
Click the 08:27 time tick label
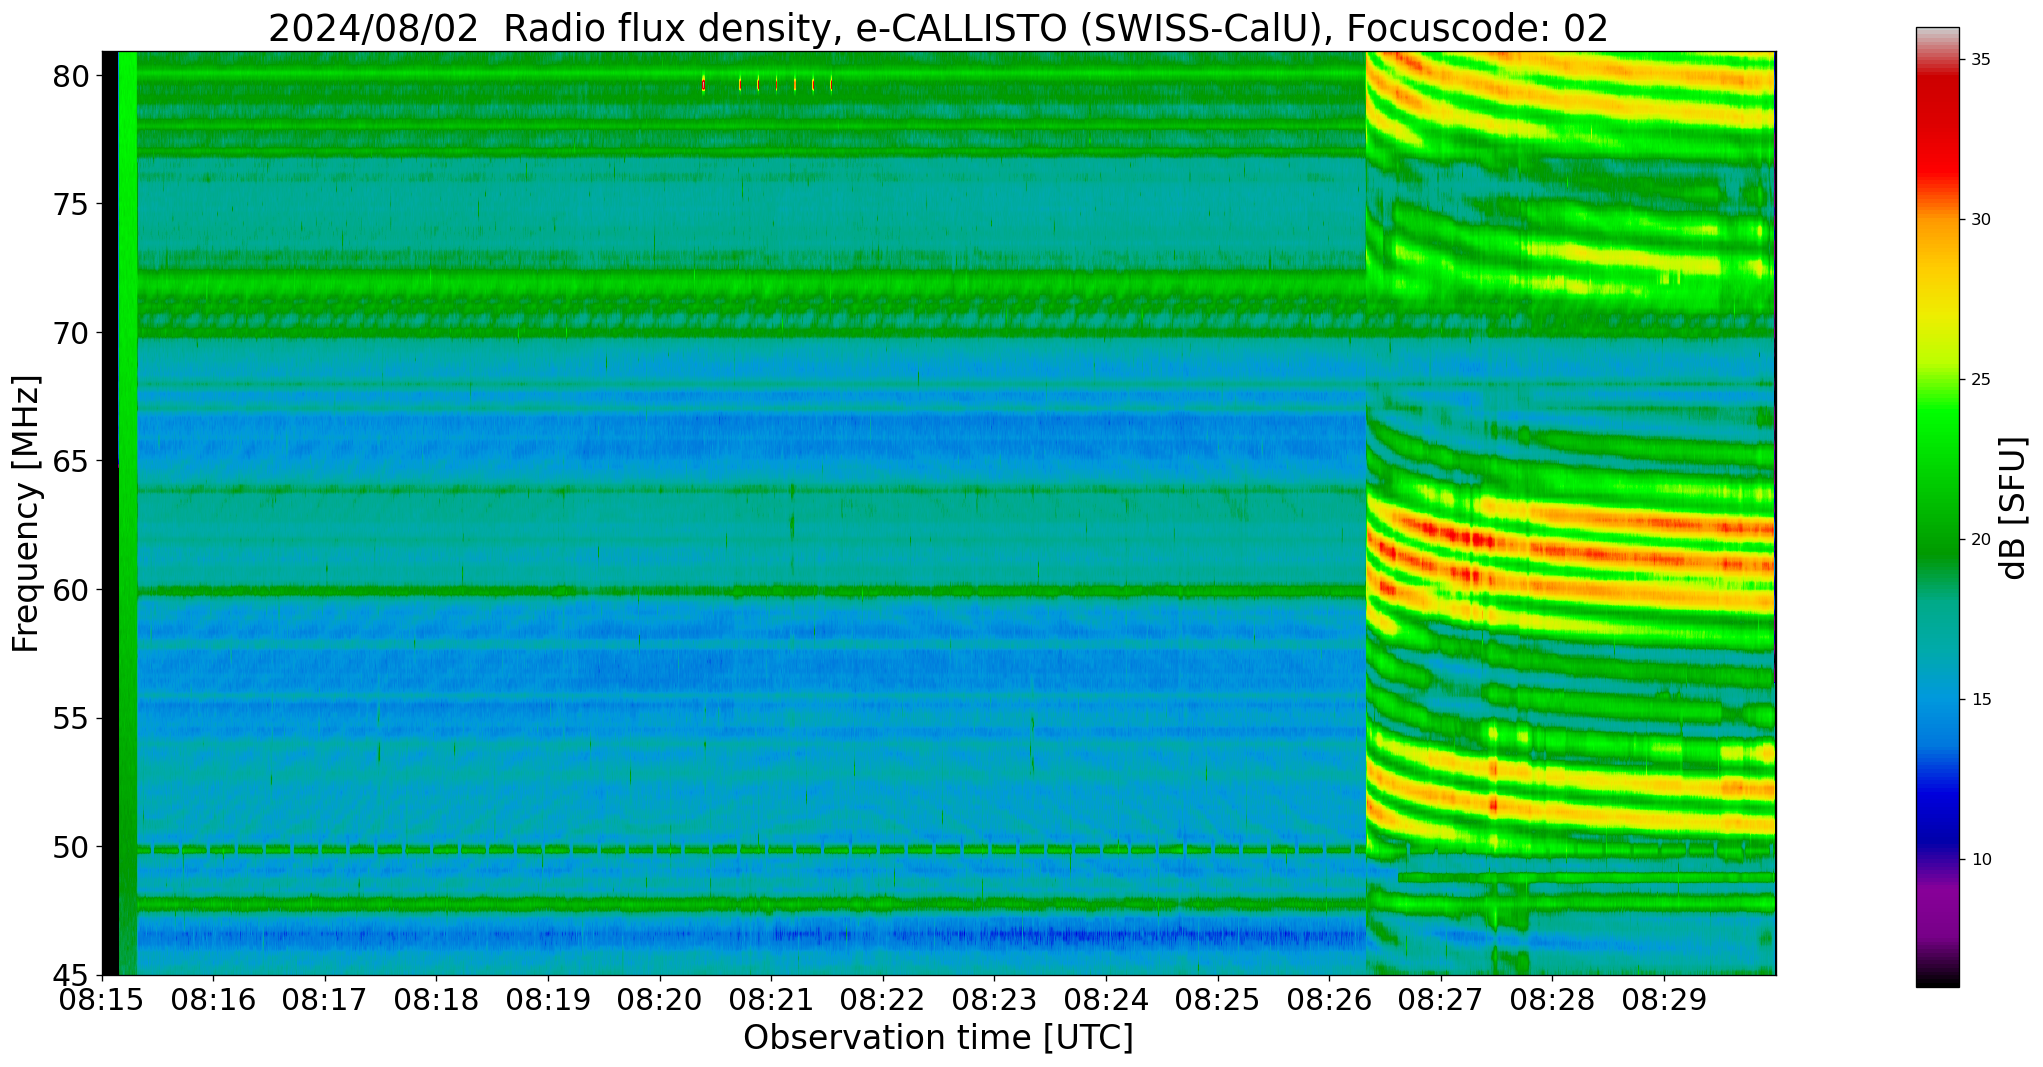[x=1441, y=1000]
